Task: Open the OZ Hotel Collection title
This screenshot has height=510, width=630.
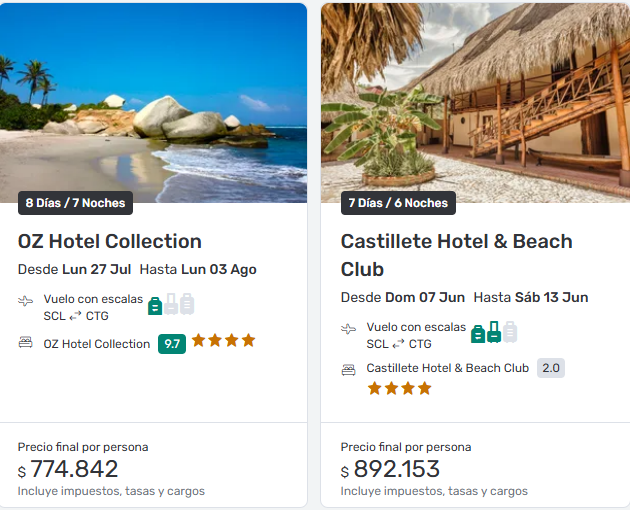Action: click(110, 241)
